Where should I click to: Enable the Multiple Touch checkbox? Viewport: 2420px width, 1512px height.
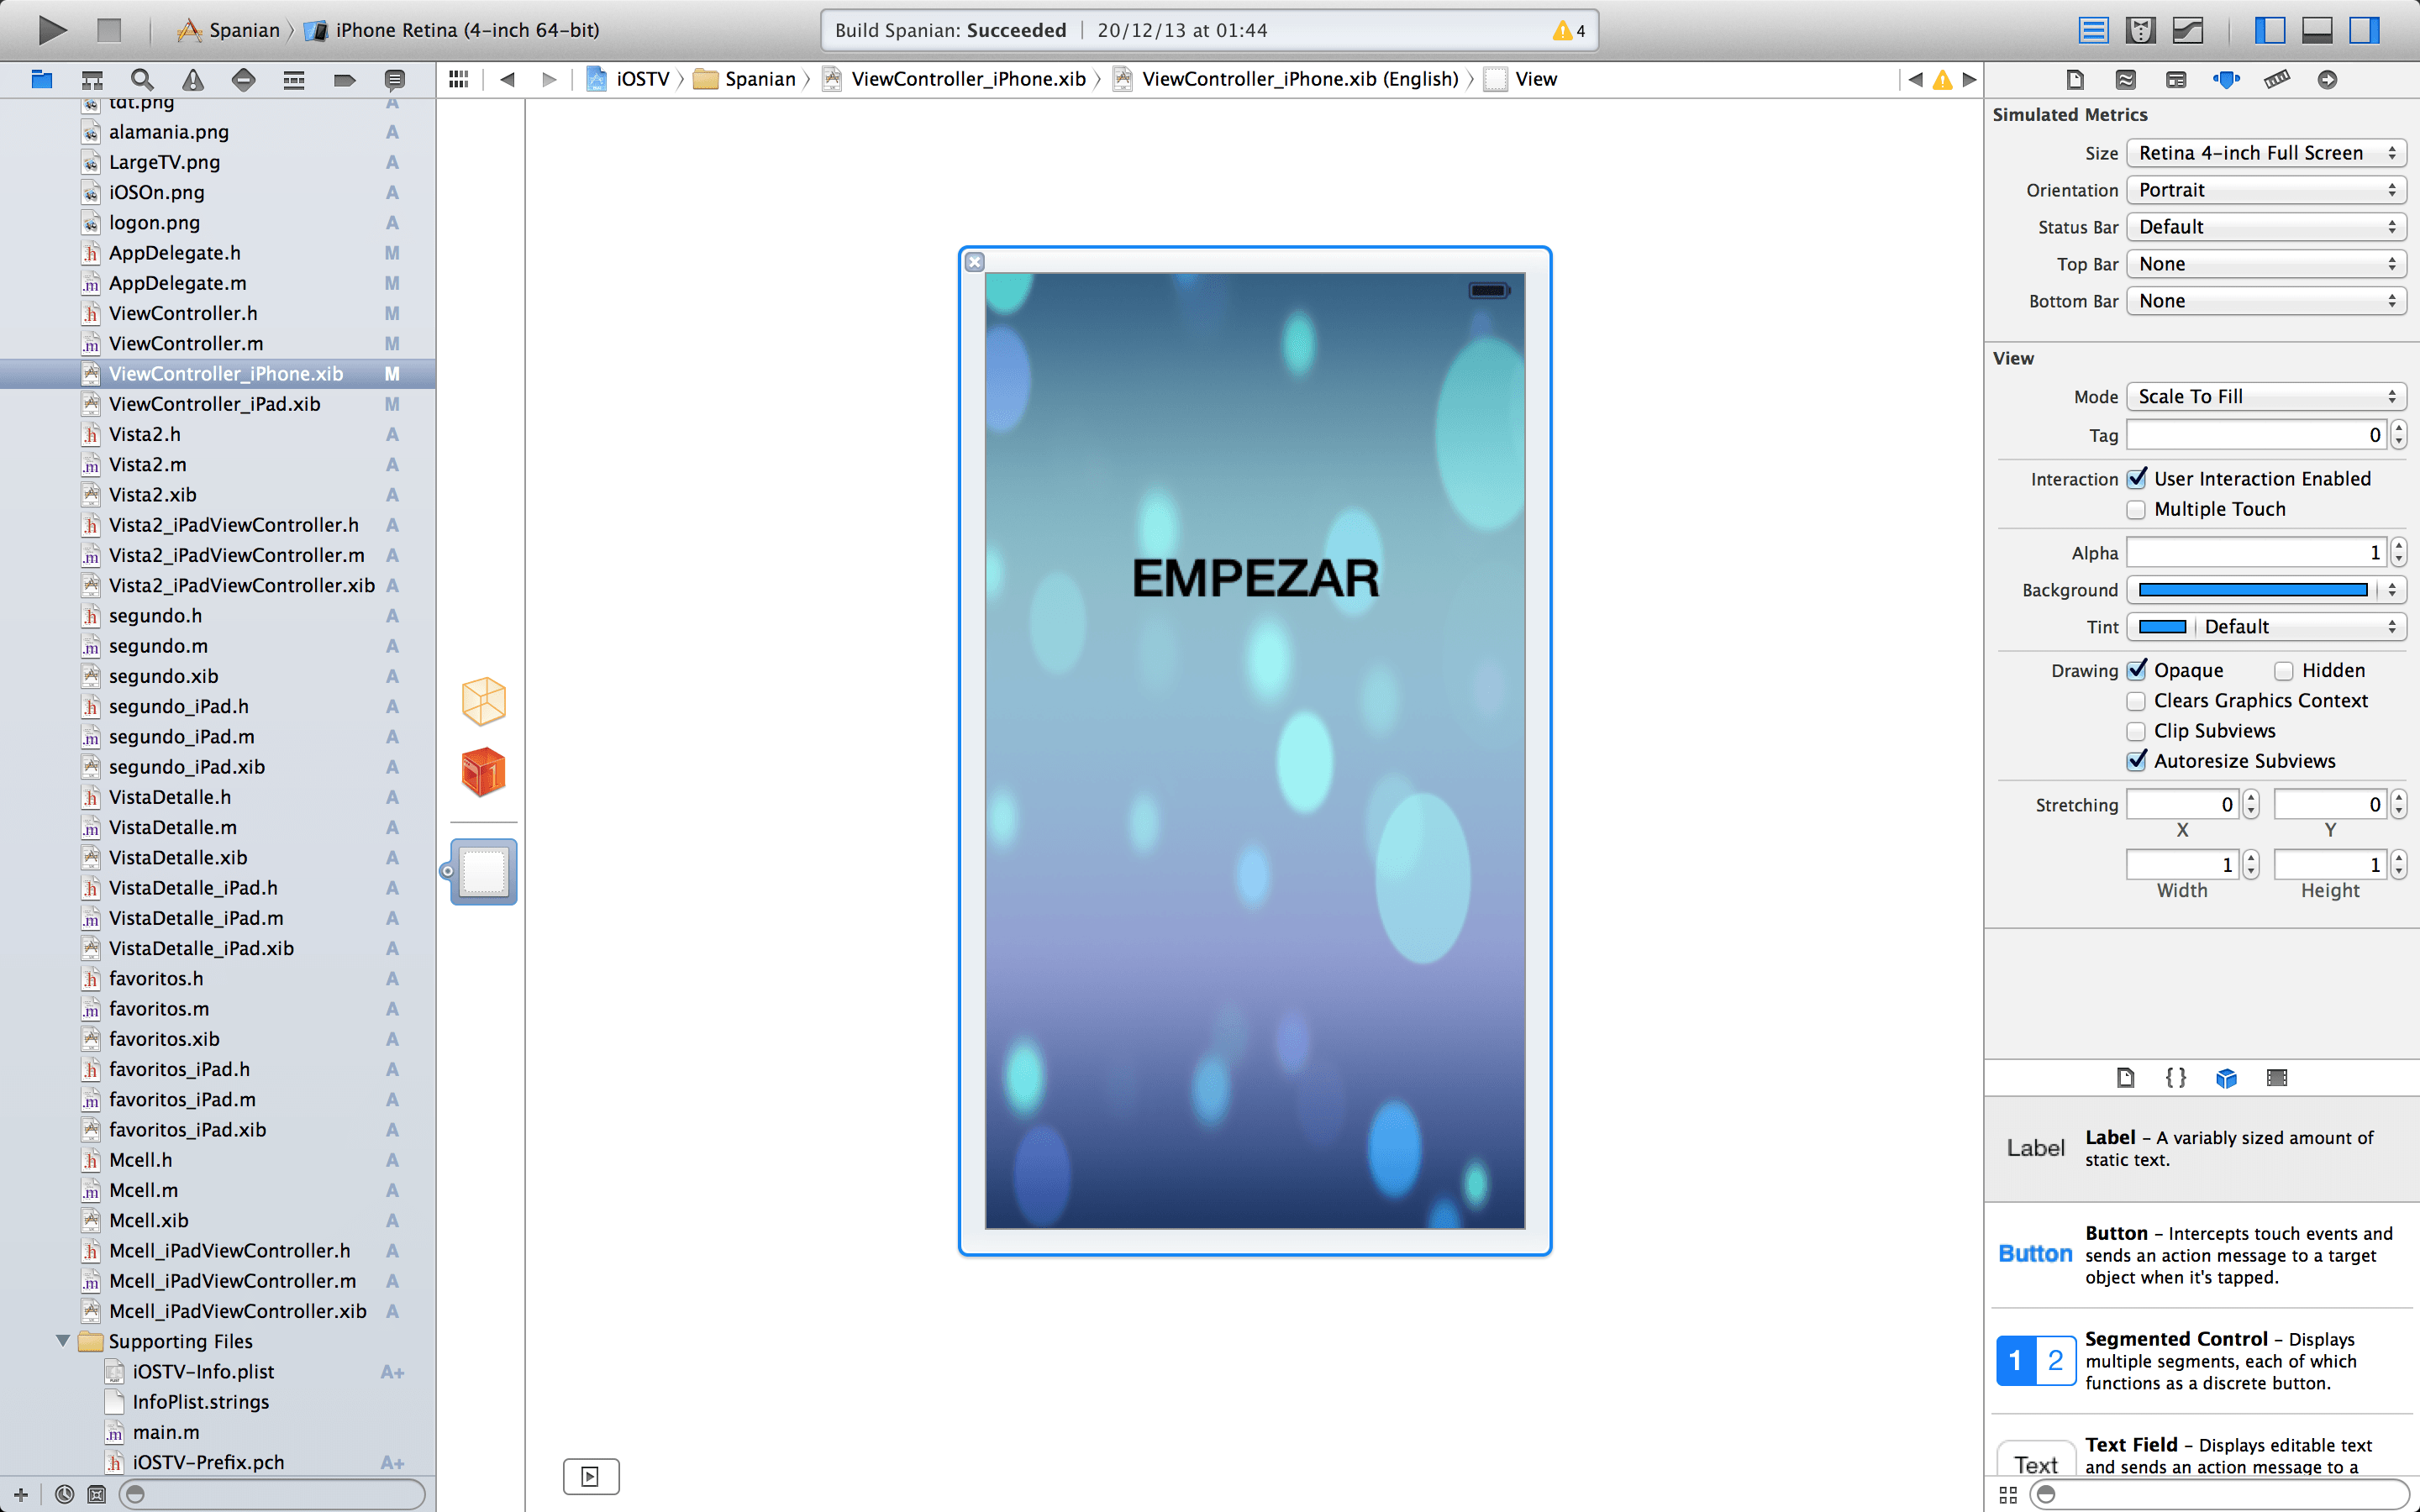click(x=2137, y=509)
